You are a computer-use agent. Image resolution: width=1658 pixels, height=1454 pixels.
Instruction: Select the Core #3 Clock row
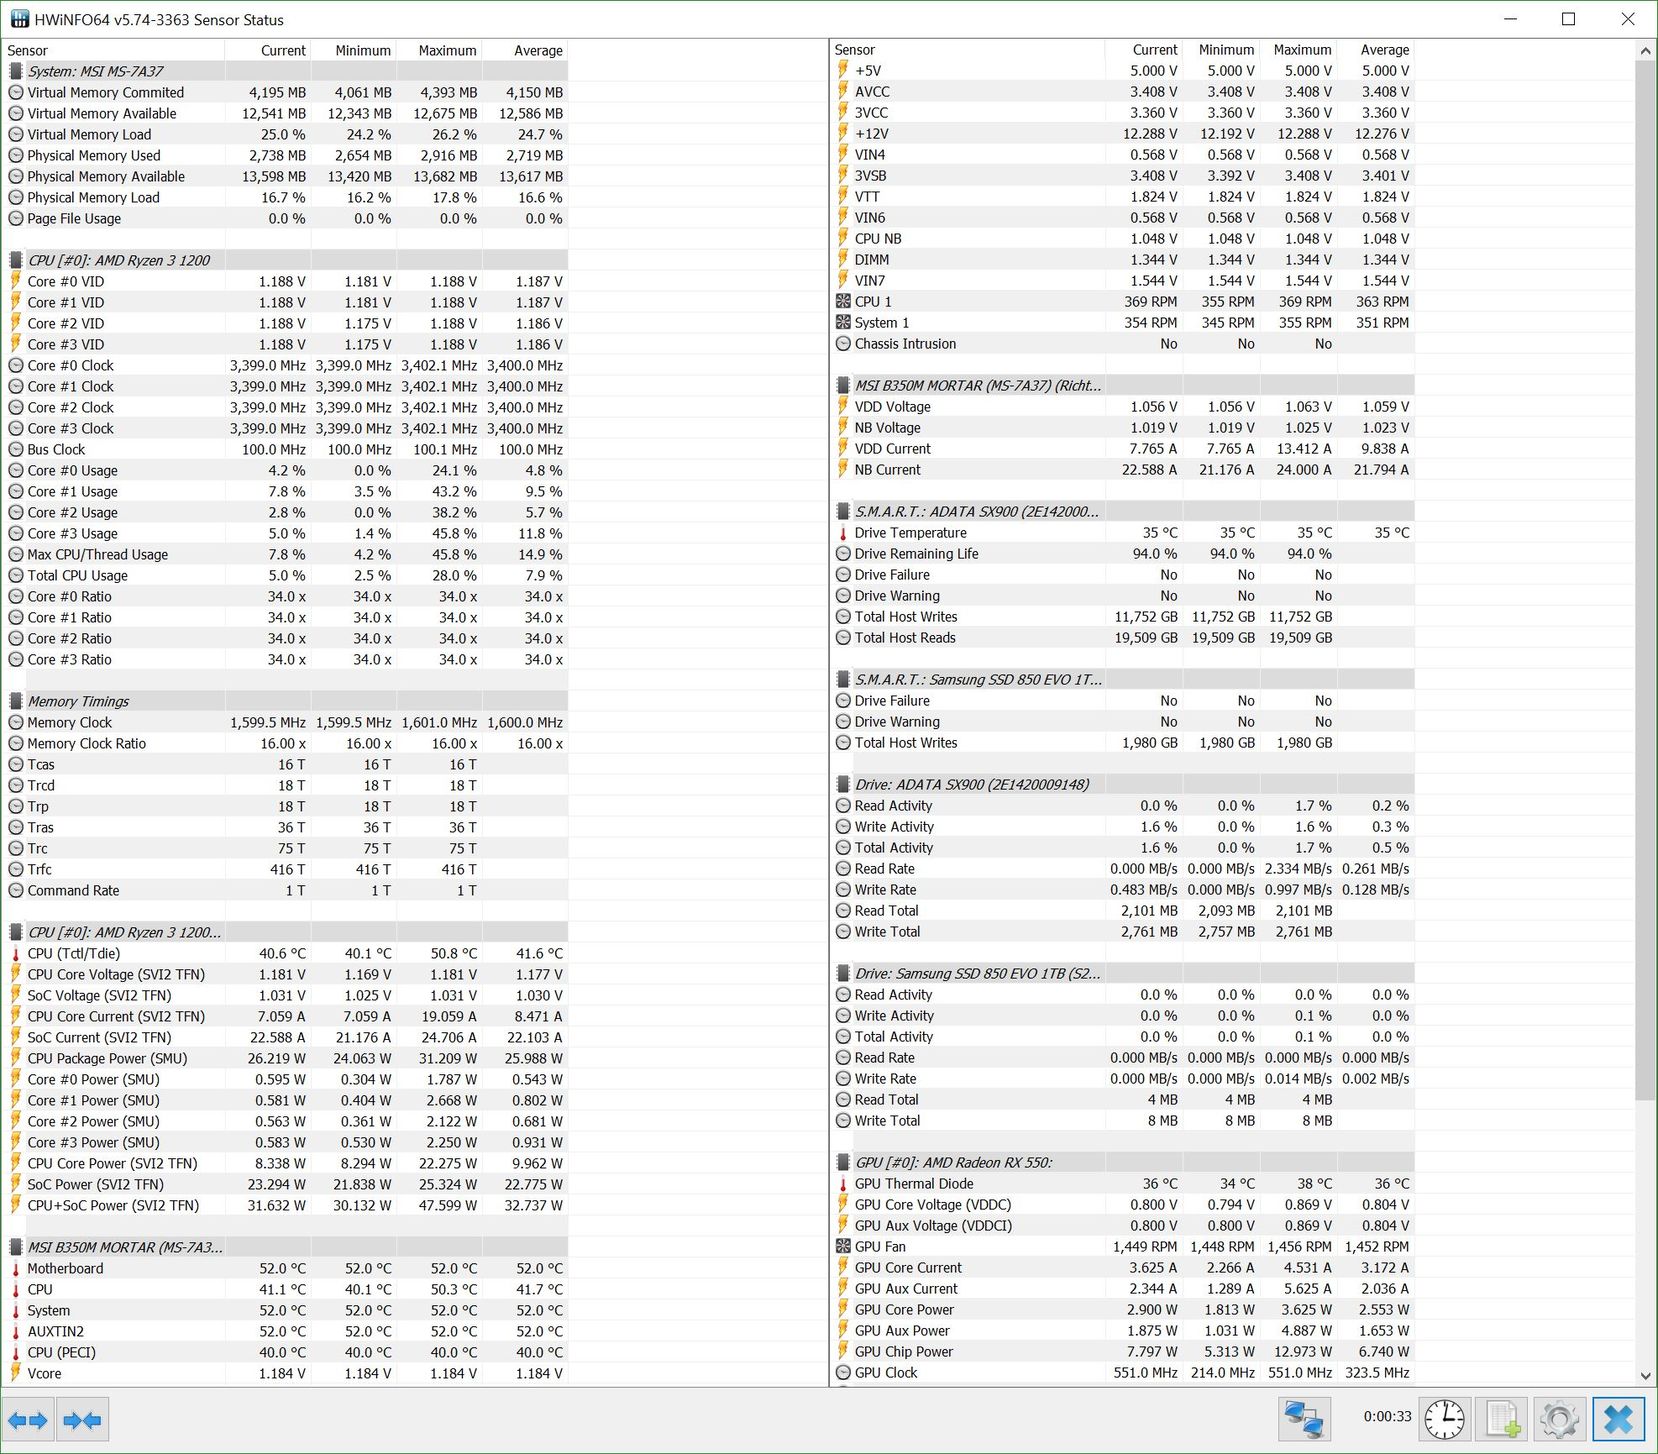[x=286, y=428]
